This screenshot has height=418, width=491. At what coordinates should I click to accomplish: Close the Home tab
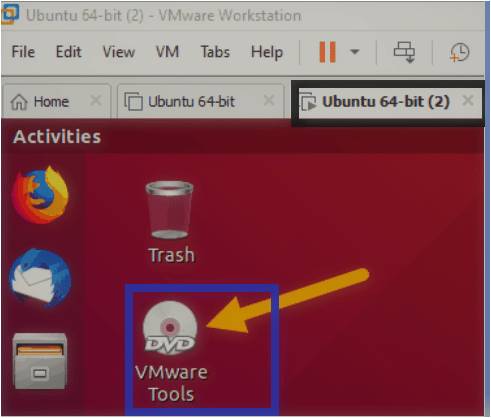[x=96, y=100]
